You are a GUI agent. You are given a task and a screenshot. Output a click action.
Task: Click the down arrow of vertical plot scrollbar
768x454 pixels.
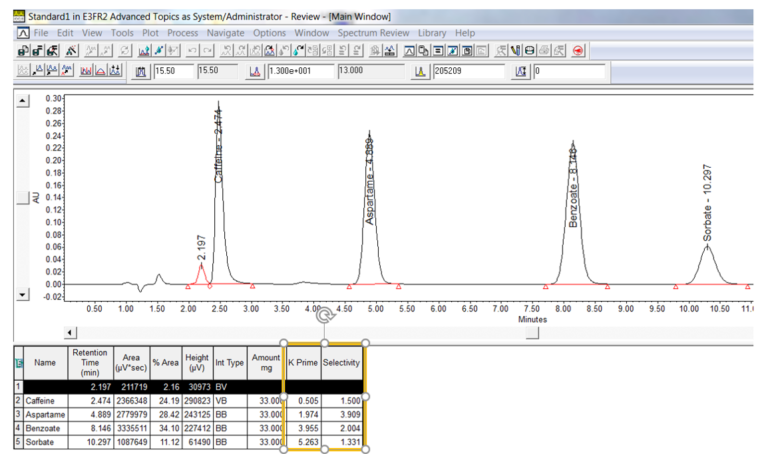pos(23,294)
